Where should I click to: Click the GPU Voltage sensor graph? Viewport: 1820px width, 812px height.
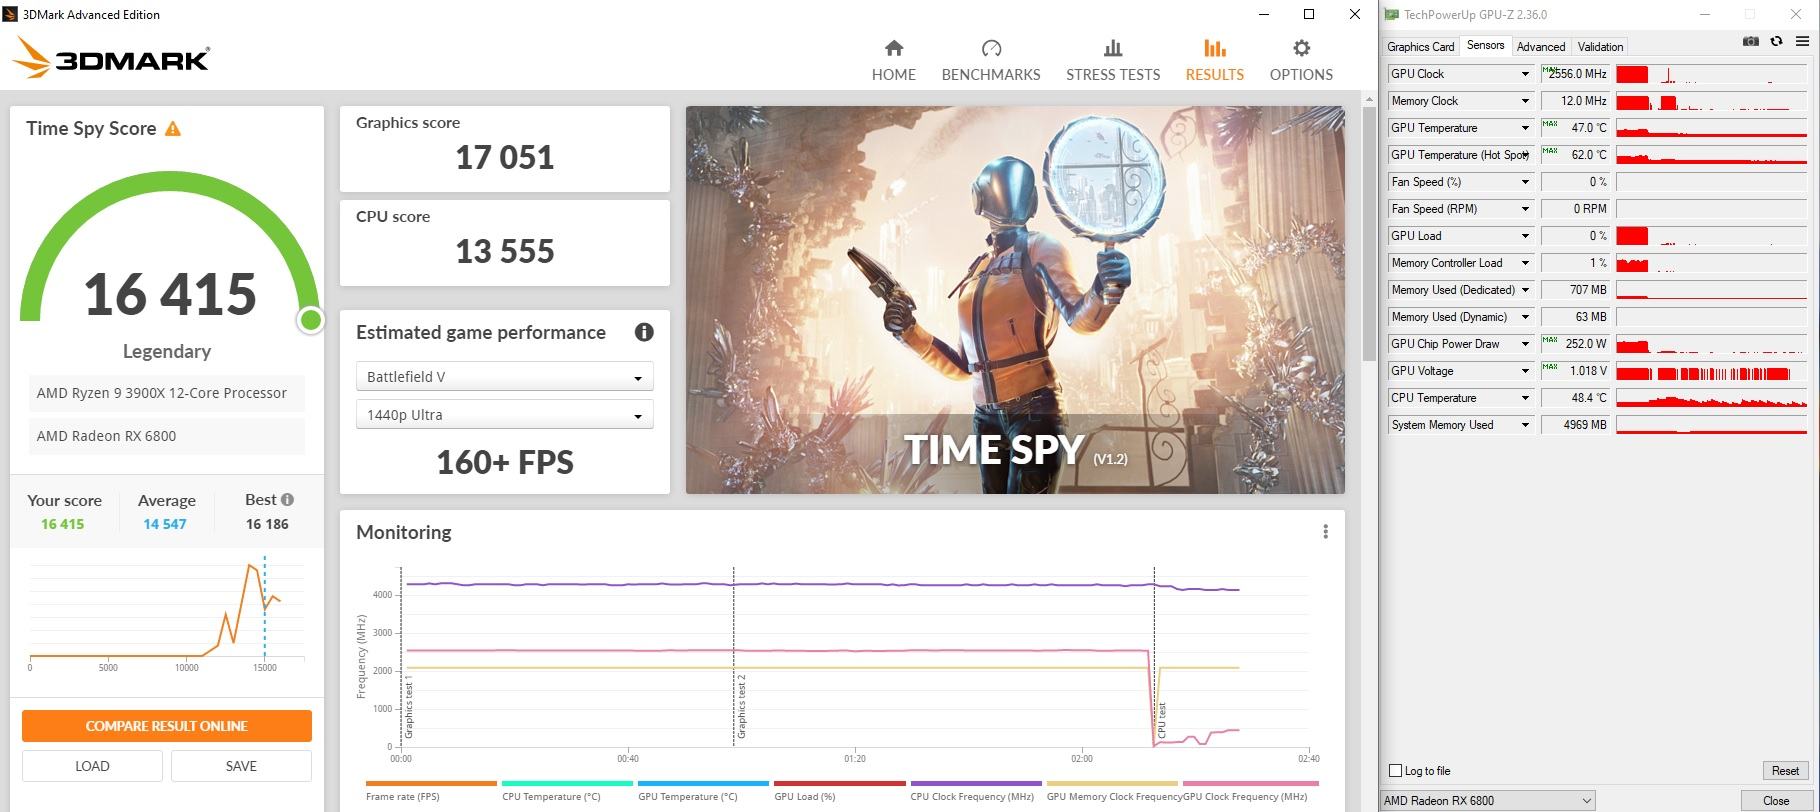[1711, 371]
